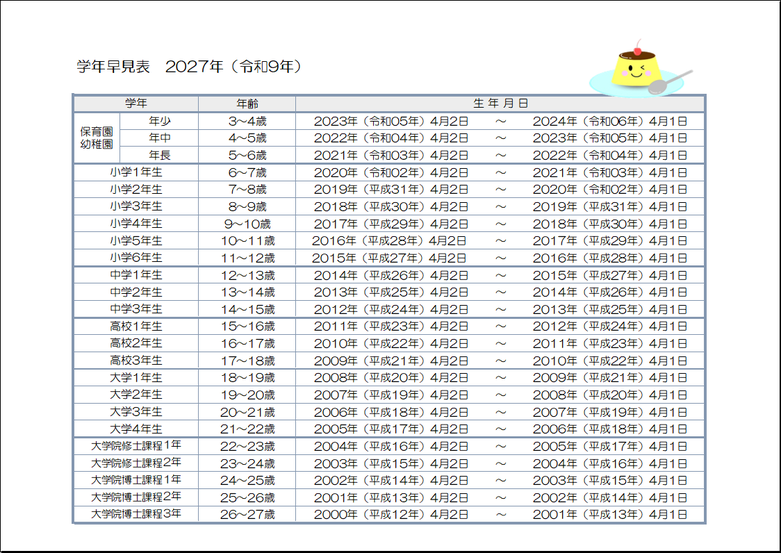Select the title 学年早見表 2027年（令和9年）
Image resolution: width=781 pixels, height=553 pixels.
tap(189, 66)
